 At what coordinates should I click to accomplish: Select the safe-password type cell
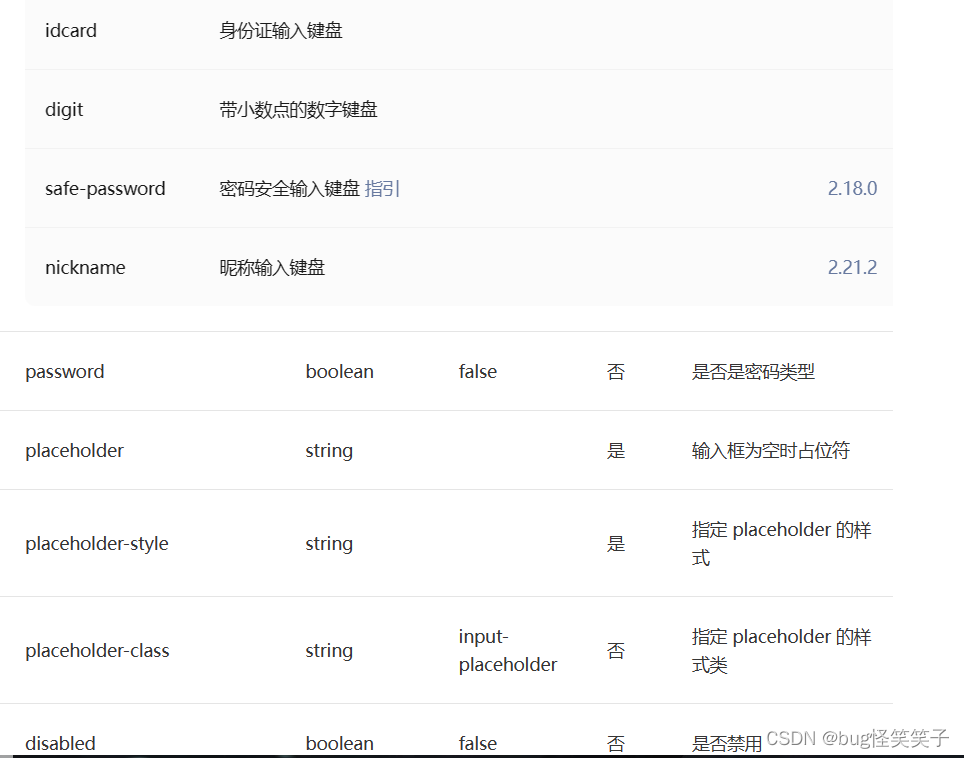105,188
